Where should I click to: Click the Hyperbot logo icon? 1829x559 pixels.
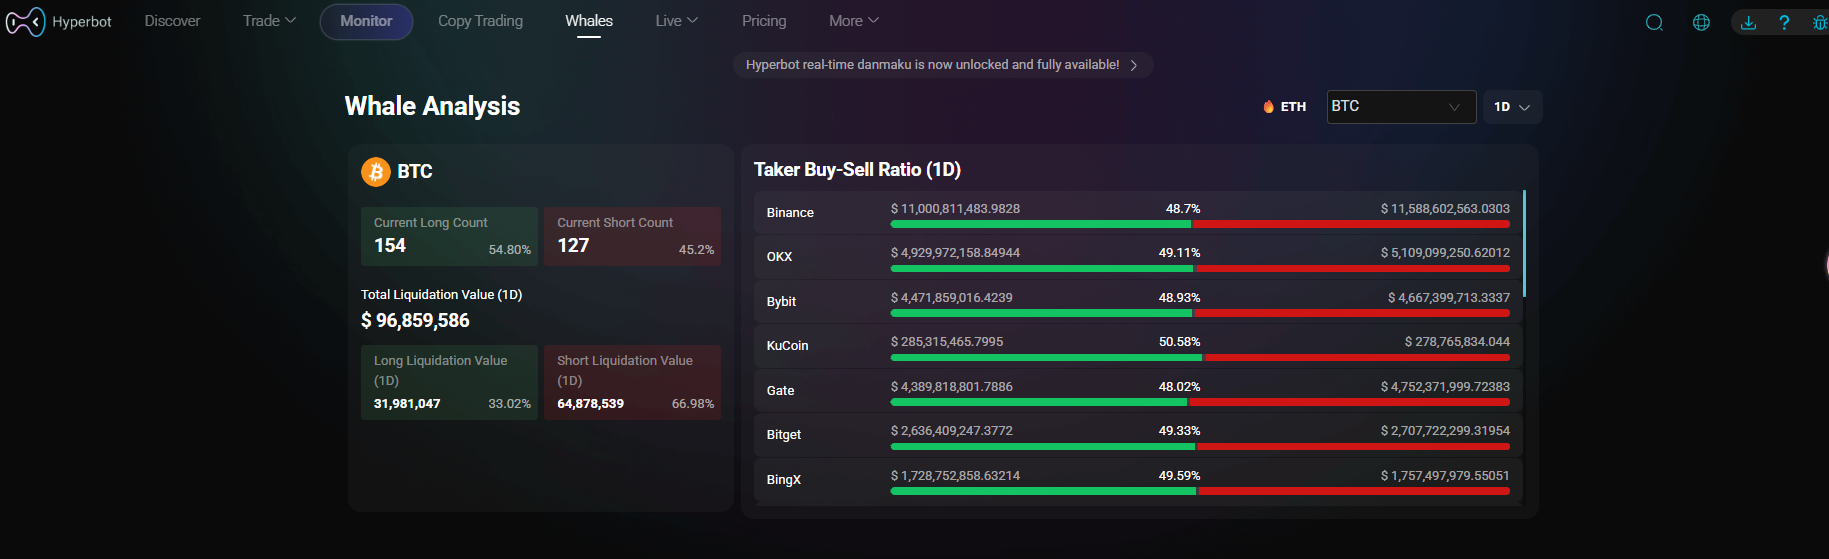(x=25, y=21)
